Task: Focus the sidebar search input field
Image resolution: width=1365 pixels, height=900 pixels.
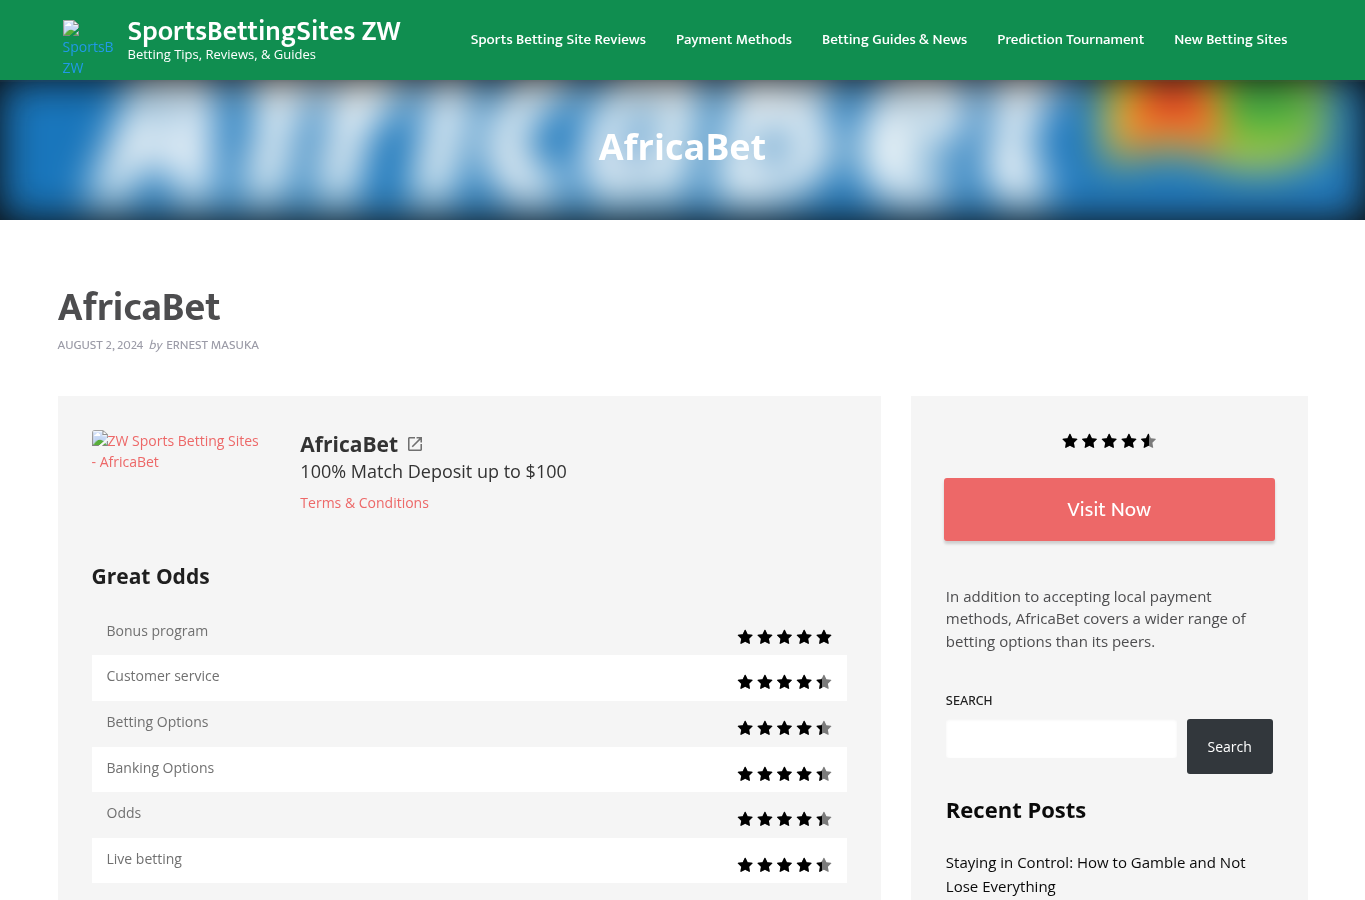Action: click(1061, 739)
